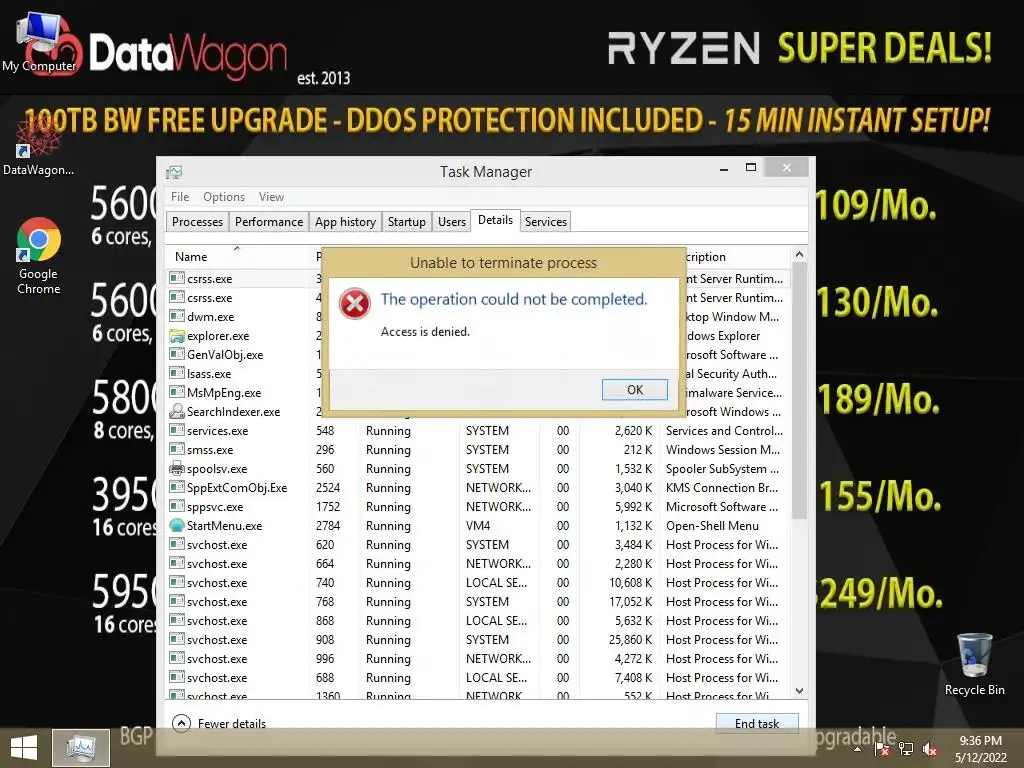
Task: Open the clock showing 9:36 PM
Action: [x=980, y=749]
